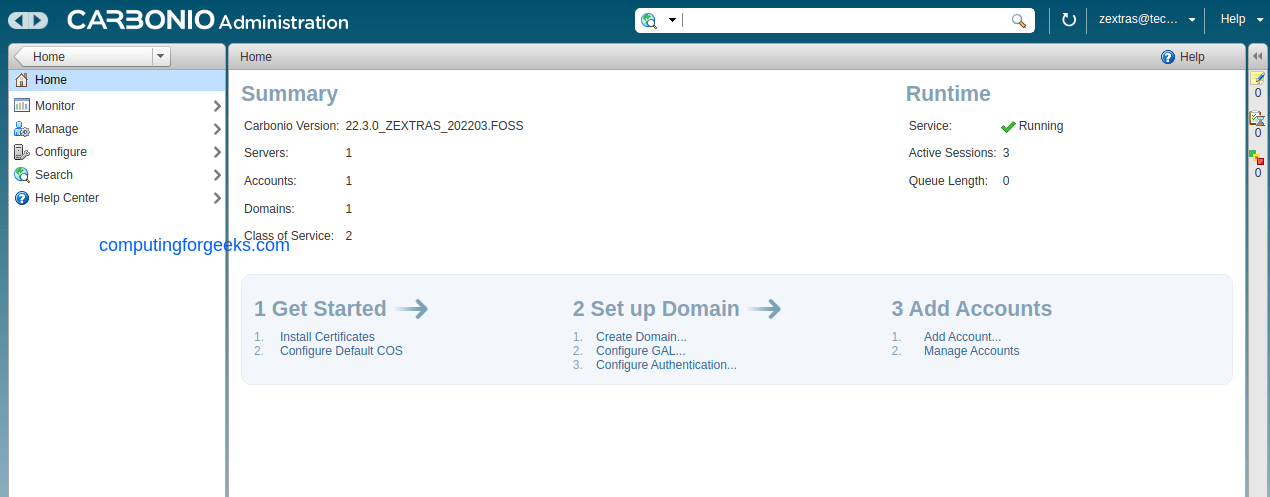This screenshot has width=1270, height=497.
Task: Click the Runtime heading
Action: (948, 94)
